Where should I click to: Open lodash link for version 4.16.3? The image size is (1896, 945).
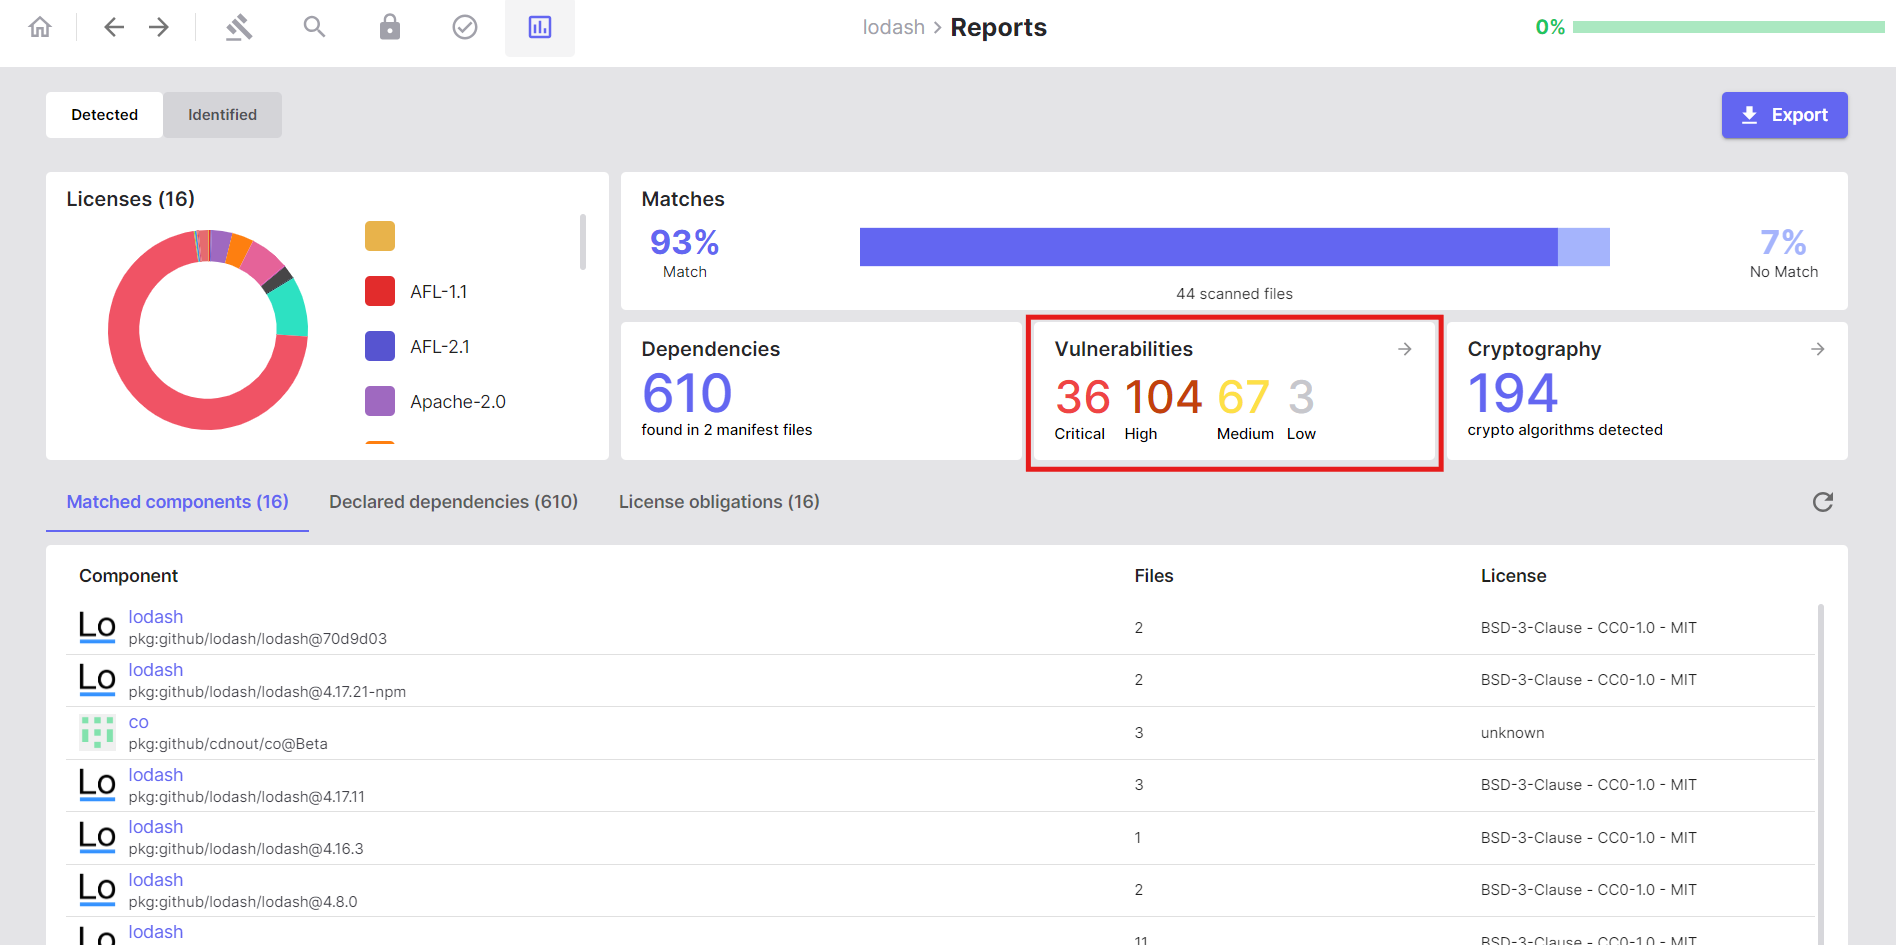156,827
